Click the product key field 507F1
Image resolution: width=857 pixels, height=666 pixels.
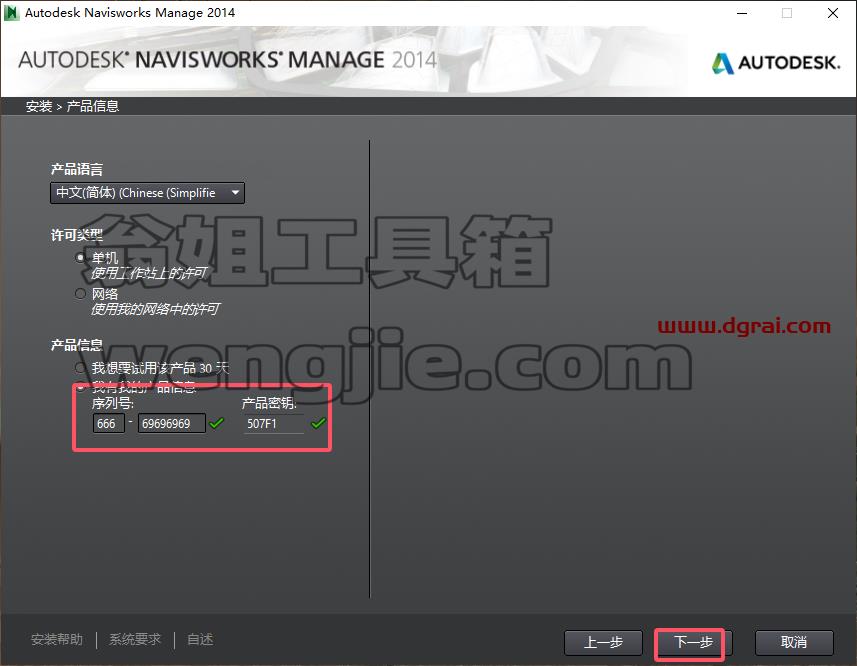point(273,423)
